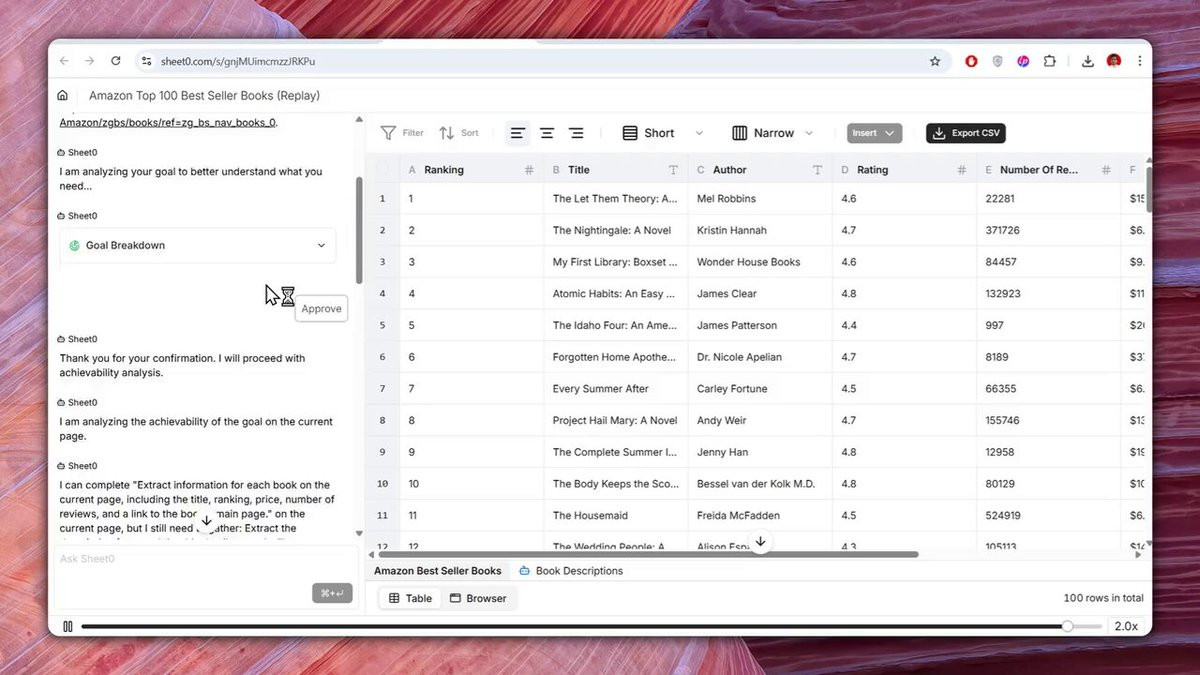Click the page title 'Amazon Top 100 Best Seller Books (Replay)'
1200x675 pixels.
[204, 96]
